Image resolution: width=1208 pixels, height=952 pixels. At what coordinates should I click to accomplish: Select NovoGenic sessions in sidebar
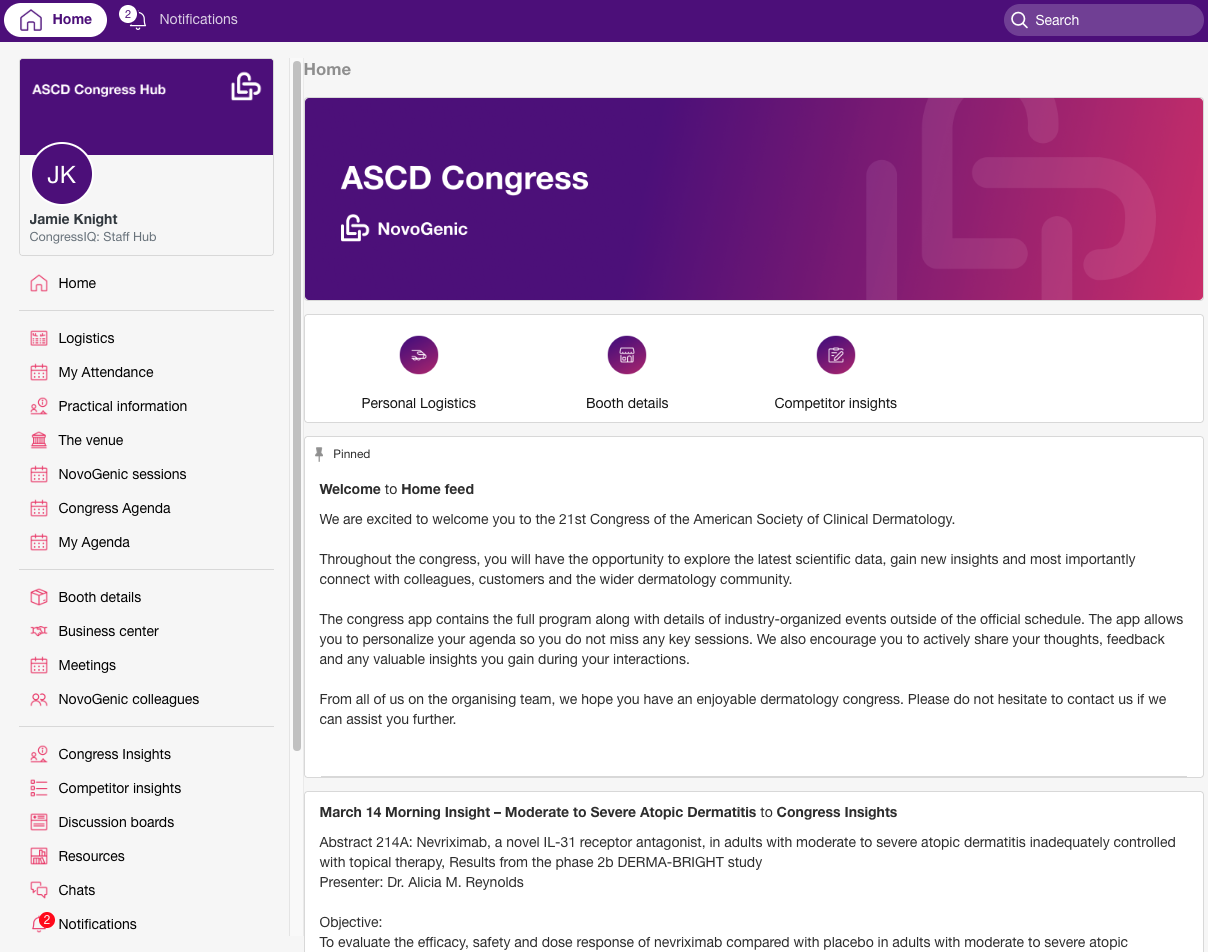point(122,474)
